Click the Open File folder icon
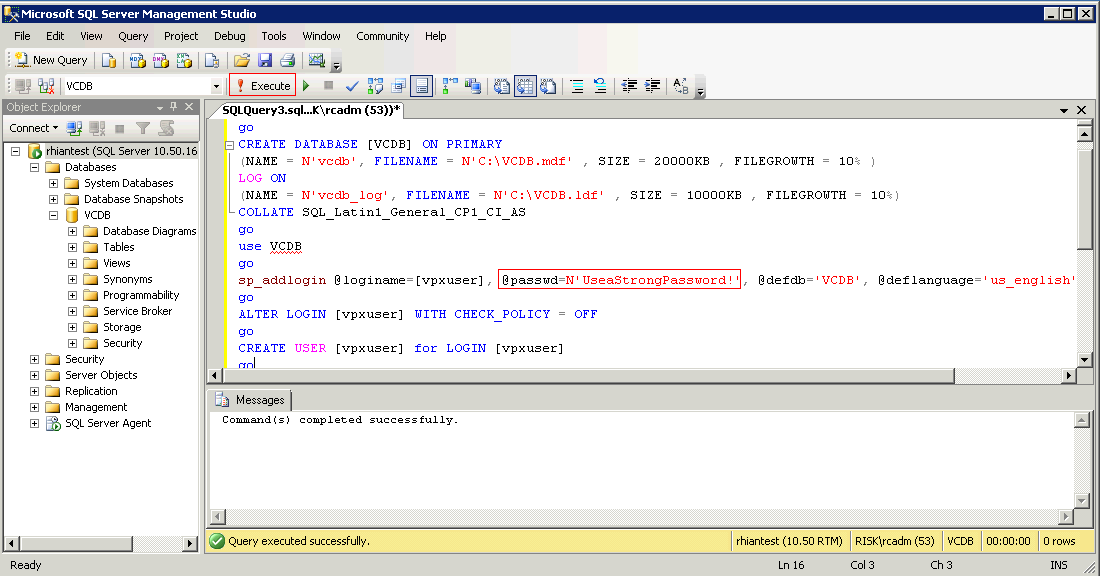Screen dimensions: 1100x576 click(x=242, y=60)
